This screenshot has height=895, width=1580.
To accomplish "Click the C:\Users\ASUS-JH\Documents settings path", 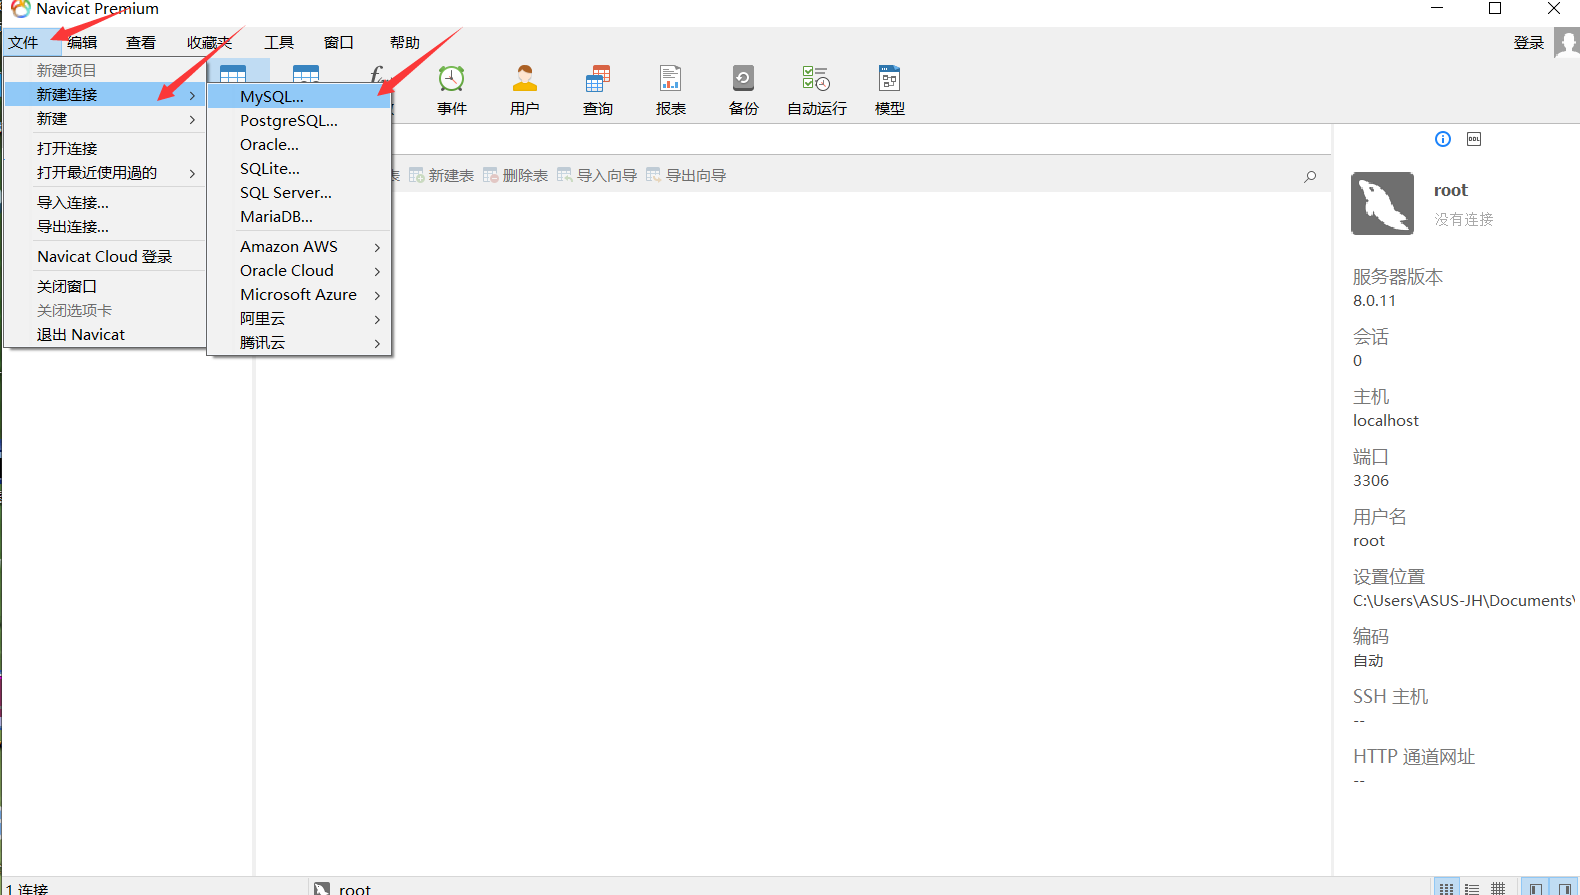I will coord(1464,601).
